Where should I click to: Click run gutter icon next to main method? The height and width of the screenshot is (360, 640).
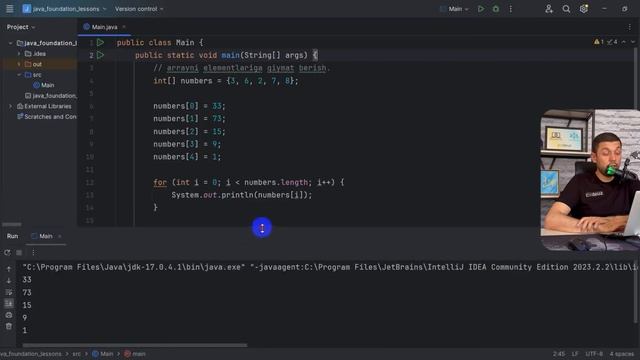click(x=100, y=55)
